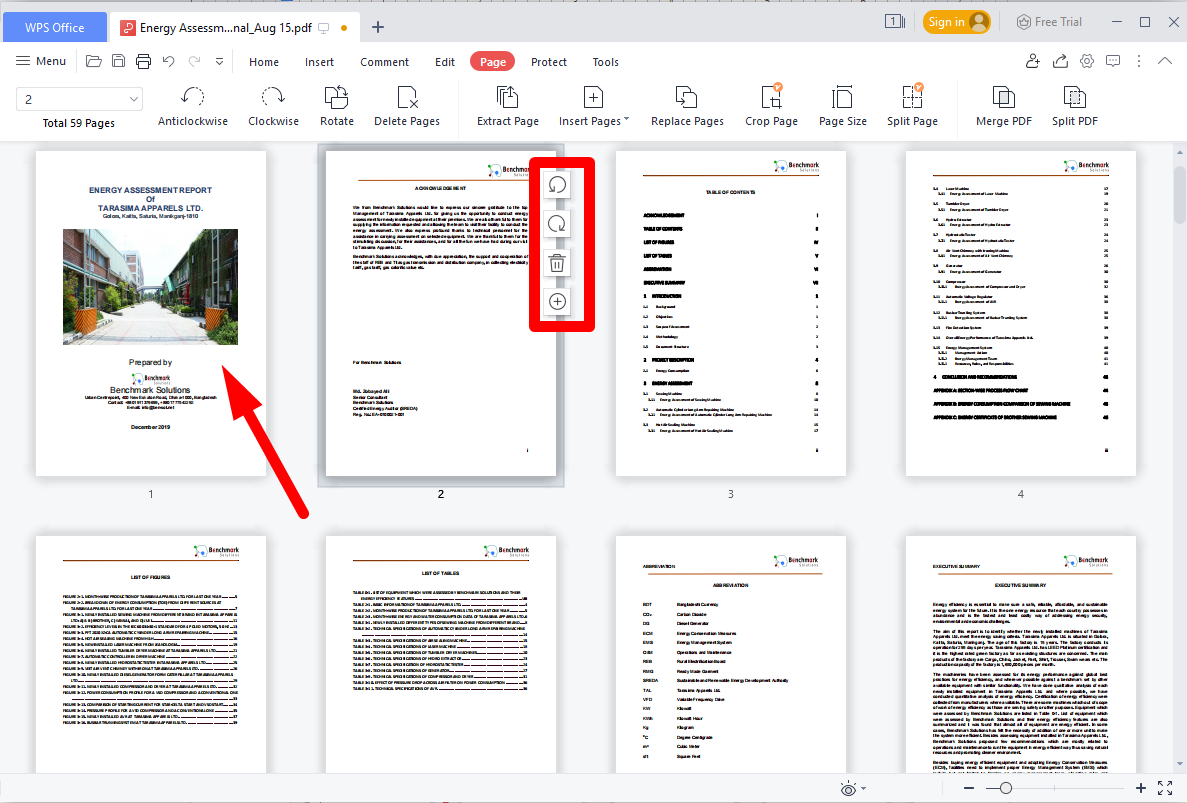Adjust the zoom slider handle
This screenshot has width=1187, height=803.
click(x=1005, y=788)
